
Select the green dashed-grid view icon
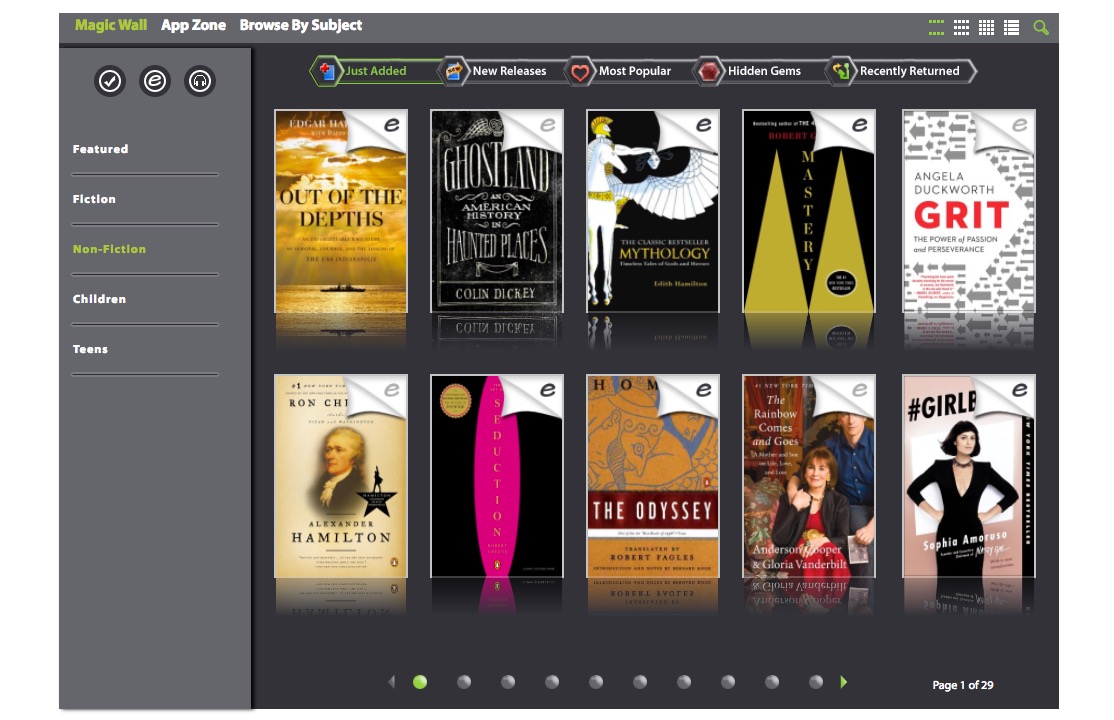click(936, 28)
